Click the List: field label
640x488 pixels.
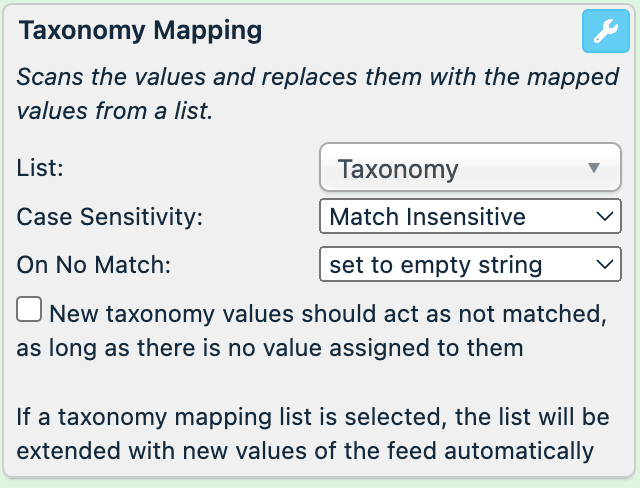tap(41, 168)
